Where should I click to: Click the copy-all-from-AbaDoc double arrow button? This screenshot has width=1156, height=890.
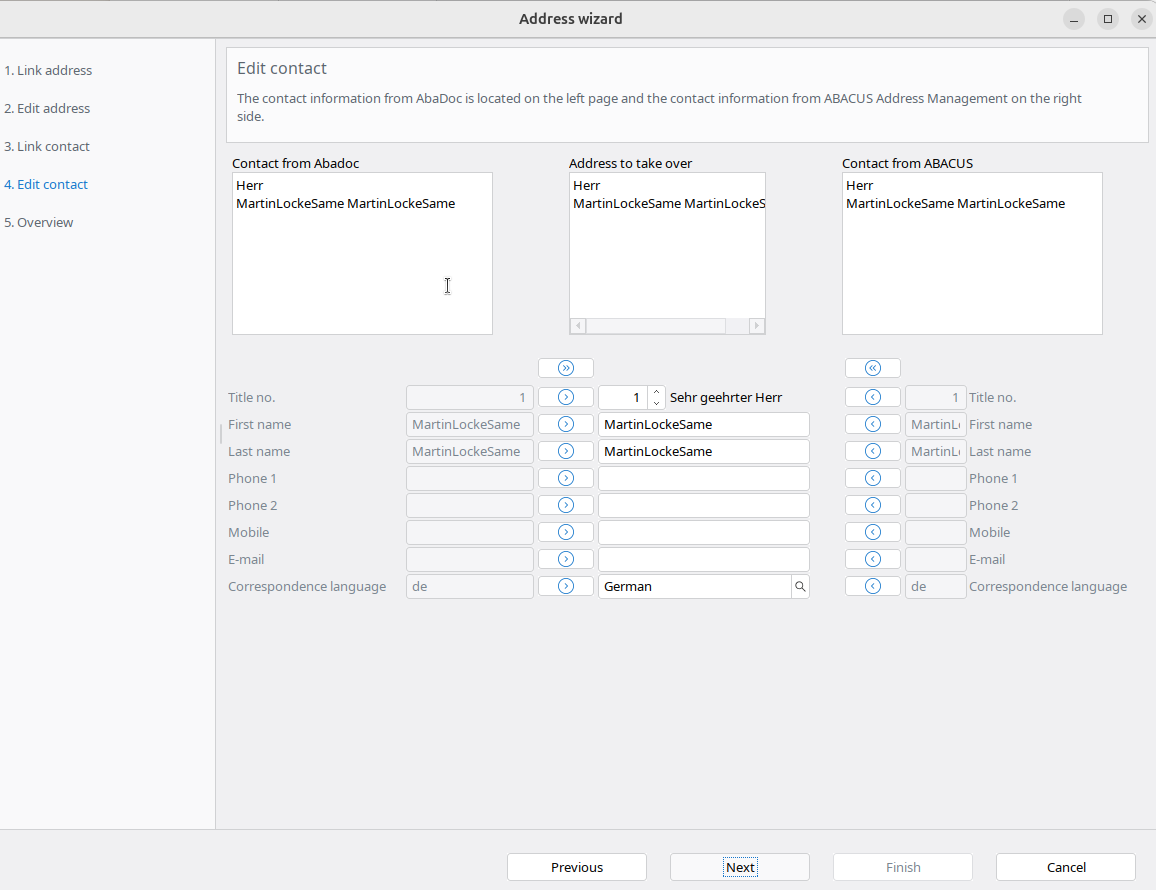tap(566, 368)
